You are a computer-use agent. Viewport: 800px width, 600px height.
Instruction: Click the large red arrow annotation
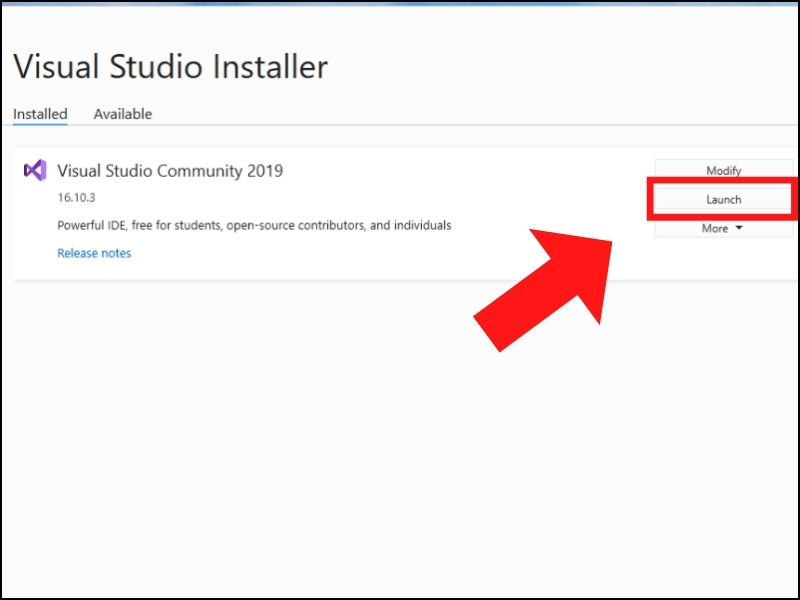(x=543, y=290)
